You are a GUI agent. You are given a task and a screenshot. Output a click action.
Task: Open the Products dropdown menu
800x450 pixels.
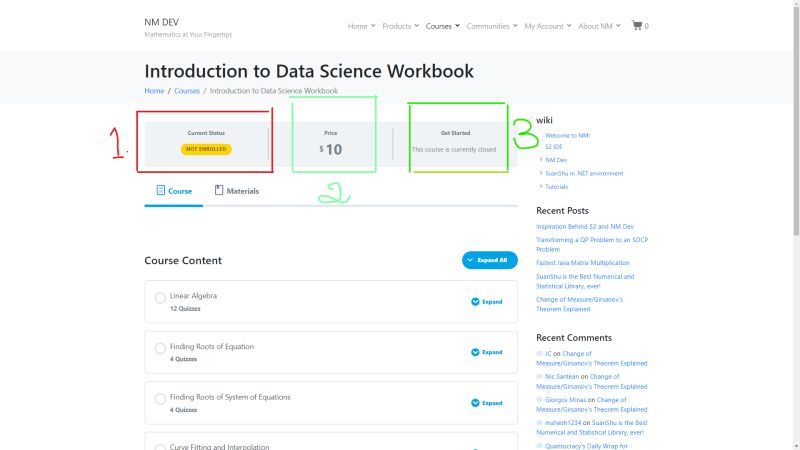(401, 26)
